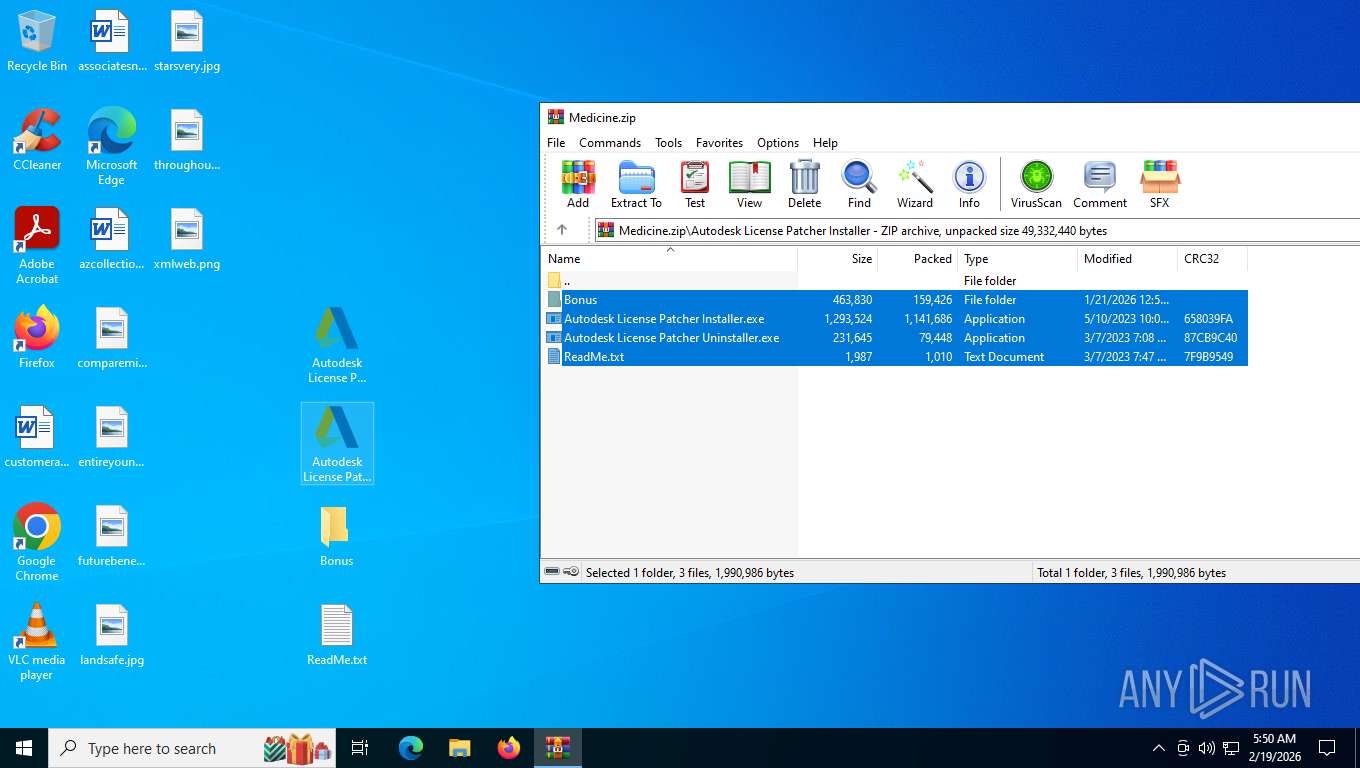Click the Info toolbar icon

(969, 185)
